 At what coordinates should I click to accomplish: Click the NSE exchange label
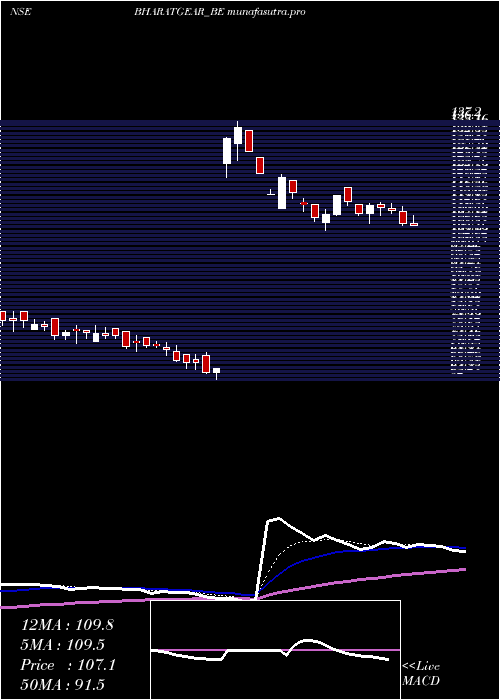21,12
